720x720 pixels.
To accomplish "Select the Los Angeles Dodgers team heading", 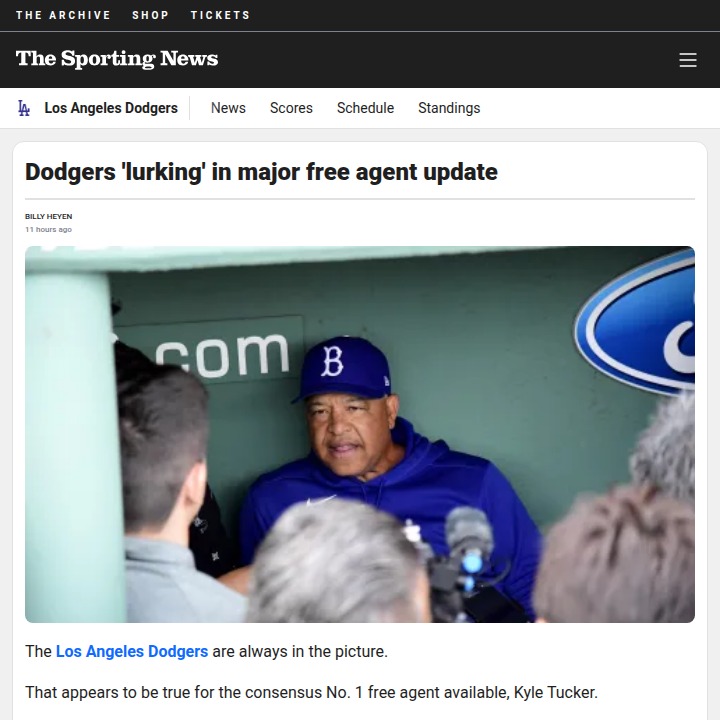I will [111, 108].
